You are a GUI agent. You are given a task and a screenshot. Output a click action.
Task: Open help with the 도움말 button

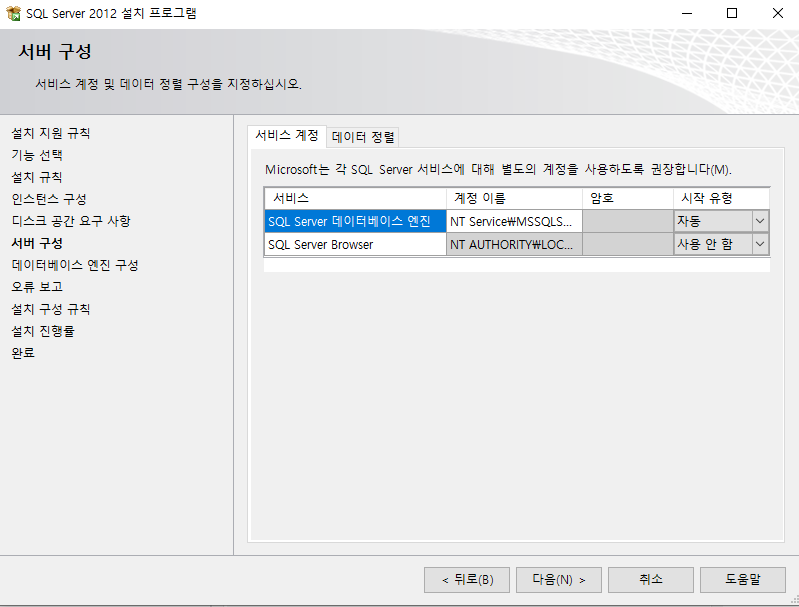click(742, 580)
